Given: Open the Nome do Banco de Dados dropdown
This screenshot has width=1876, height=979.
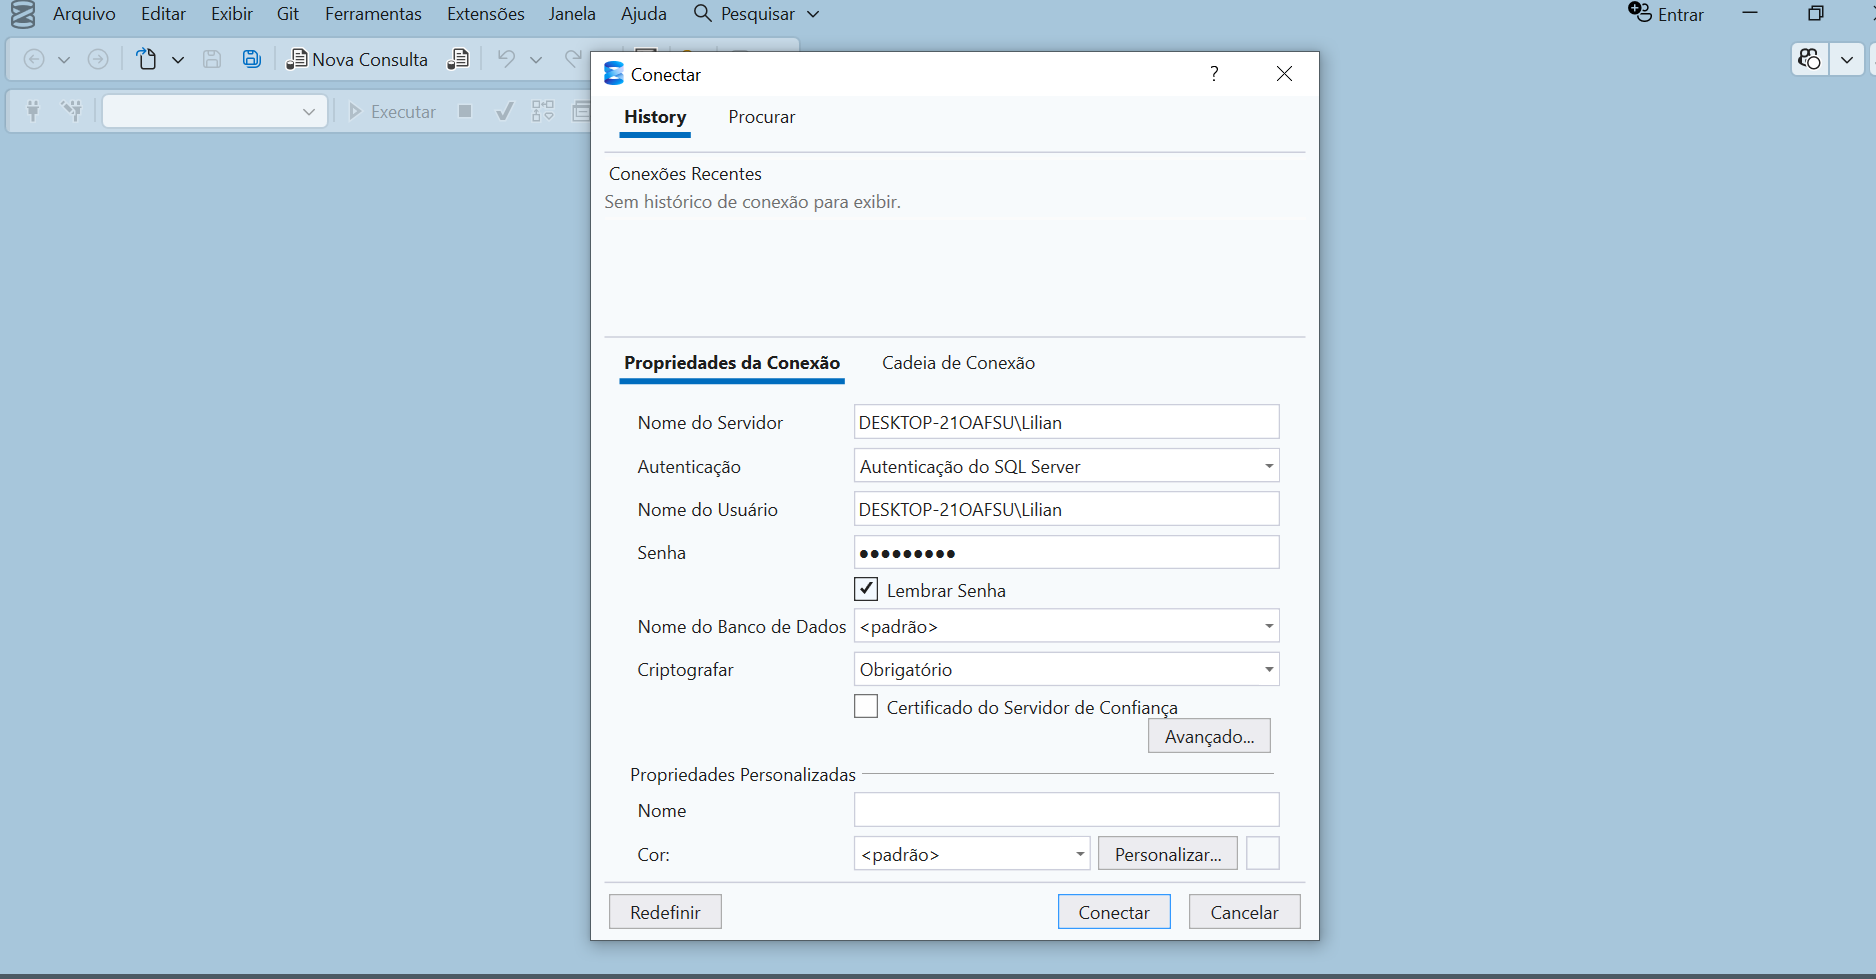Looking at the screenshot, I should pos(1066,626).
